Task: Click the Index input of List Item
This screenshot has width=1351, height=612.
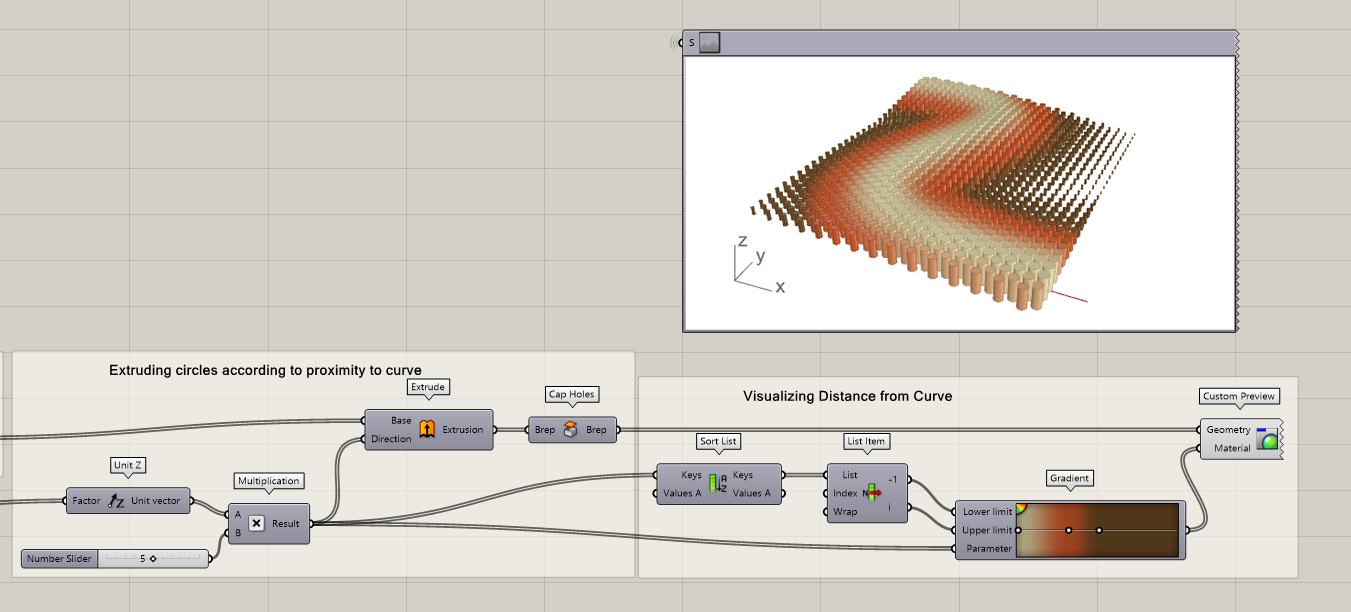Action: [845, 493]
